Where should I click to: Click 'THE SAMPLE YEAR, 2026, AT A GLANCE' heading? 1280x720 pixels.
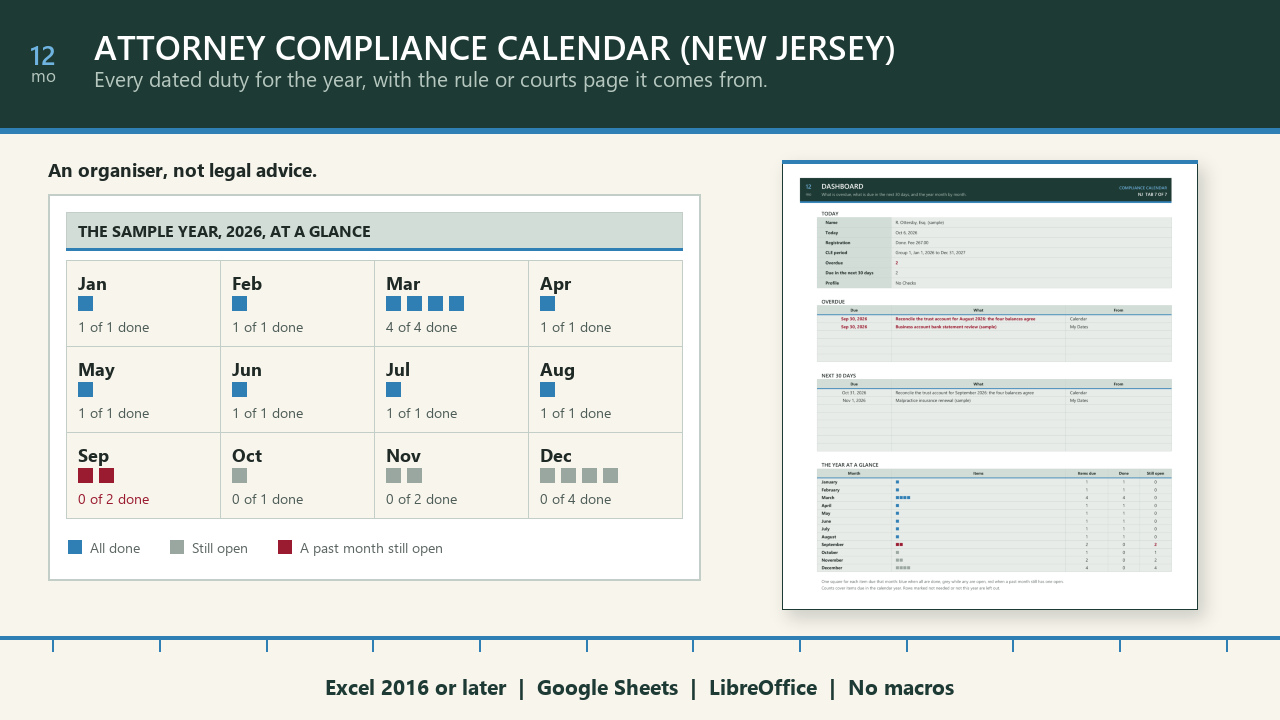pos(224,231)
